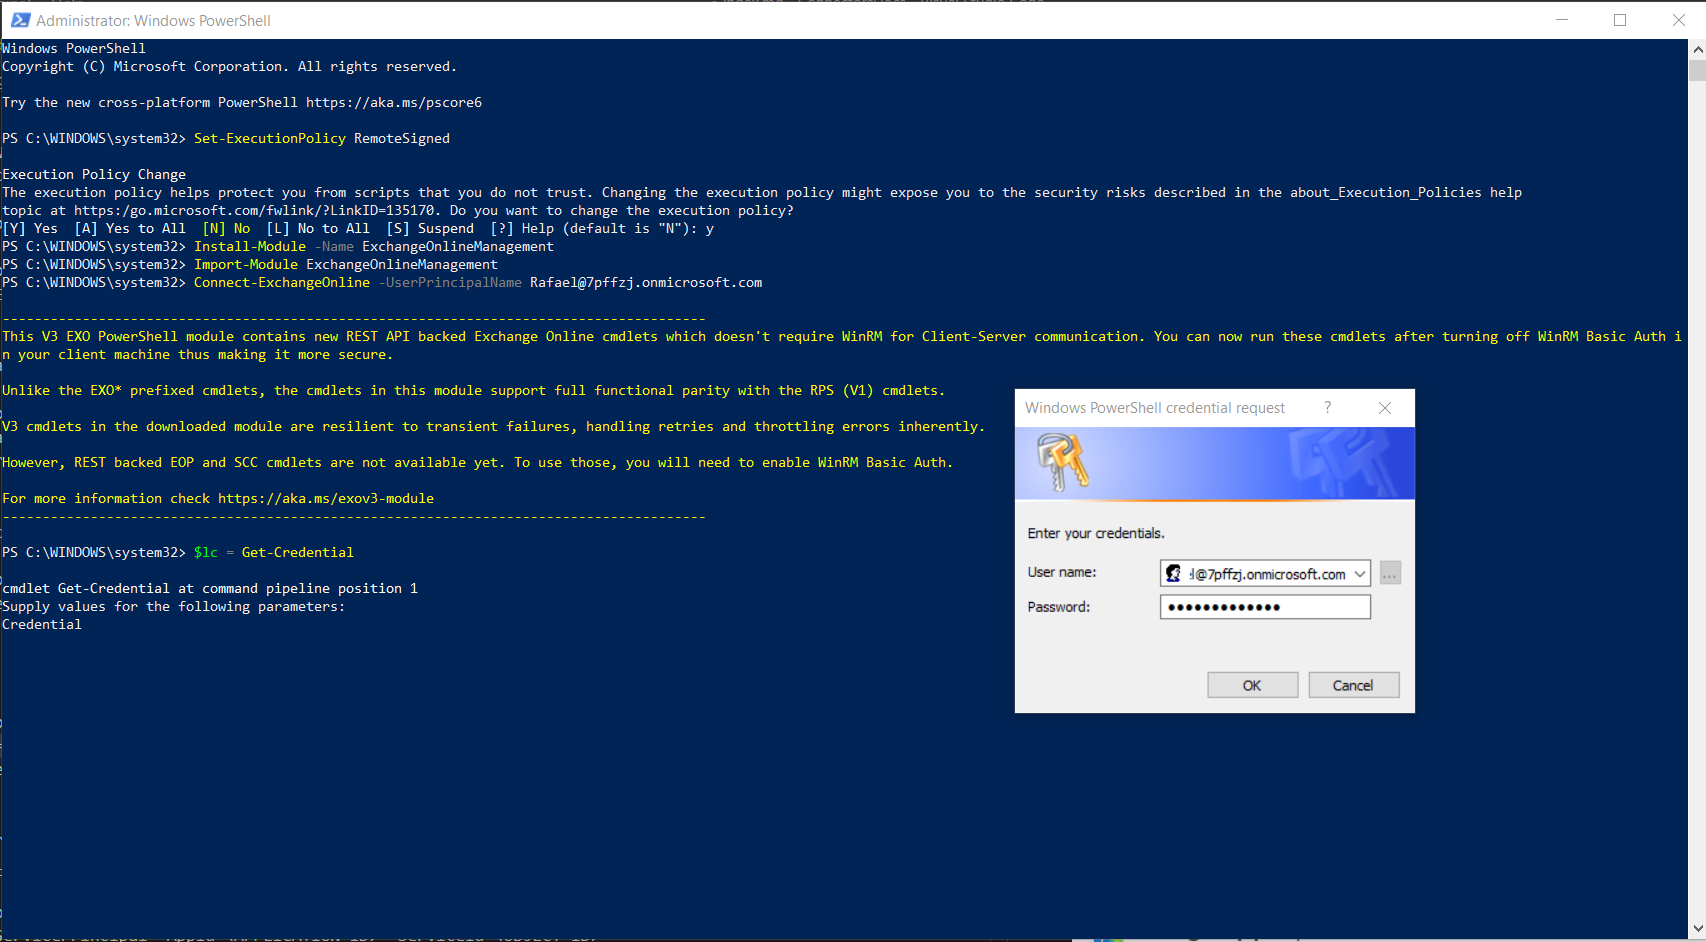Click the User name combo box text
Image resolution: width=1706 pixels, height=942 pixels.
pos(1267,574)
